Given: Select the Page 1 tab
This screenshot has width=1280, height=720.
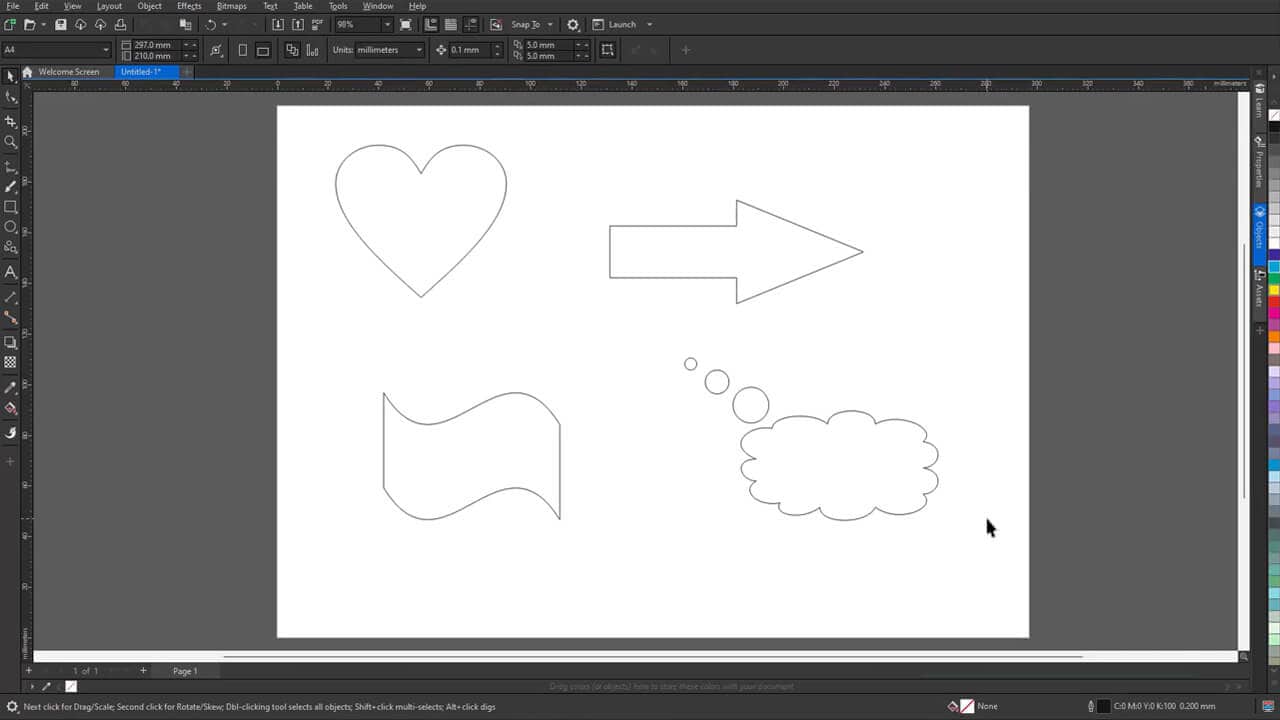Looking at the screenshot, I should coord(185,671).
